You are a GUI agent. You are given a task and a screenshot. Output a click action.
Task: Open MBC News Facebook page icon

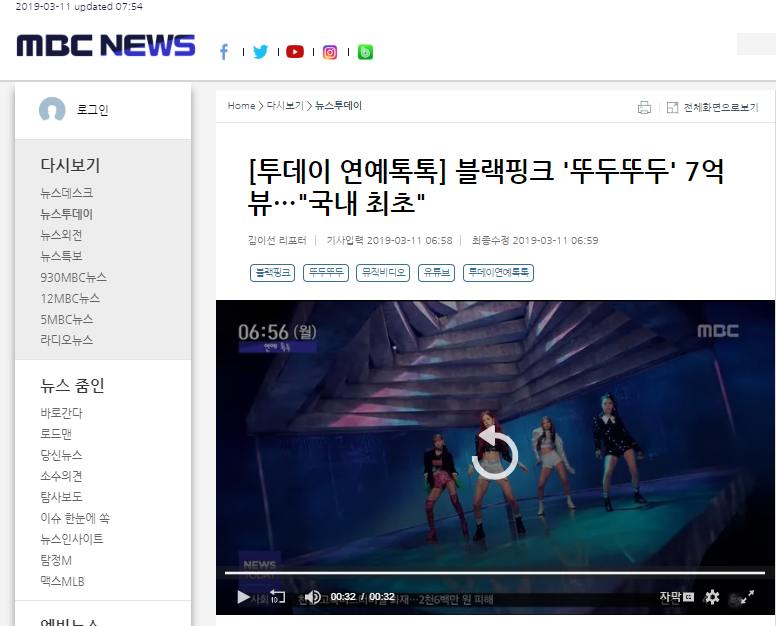pyautogui.click(x=224, y=52)
